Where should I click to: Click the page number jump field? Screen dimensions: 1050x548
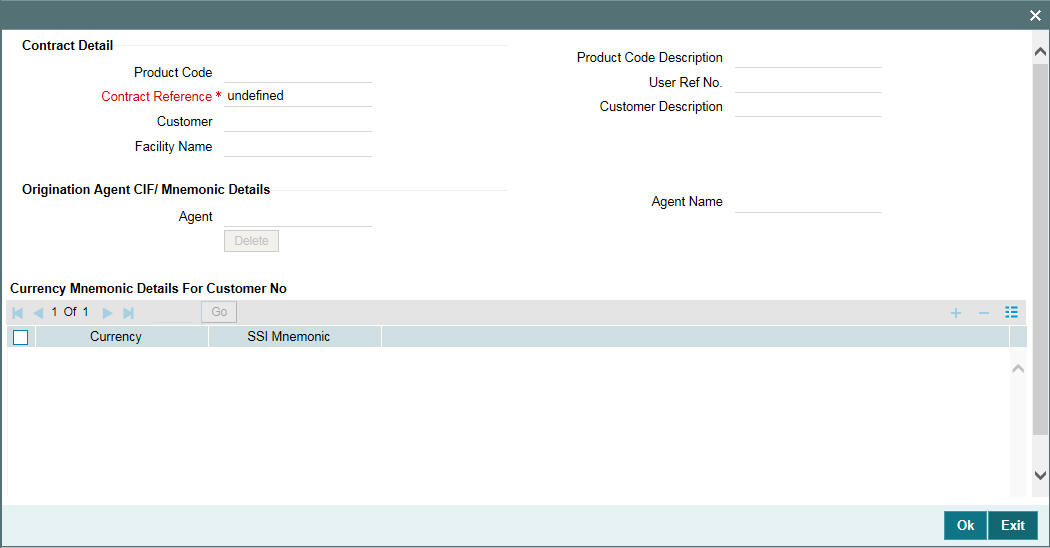172,312
